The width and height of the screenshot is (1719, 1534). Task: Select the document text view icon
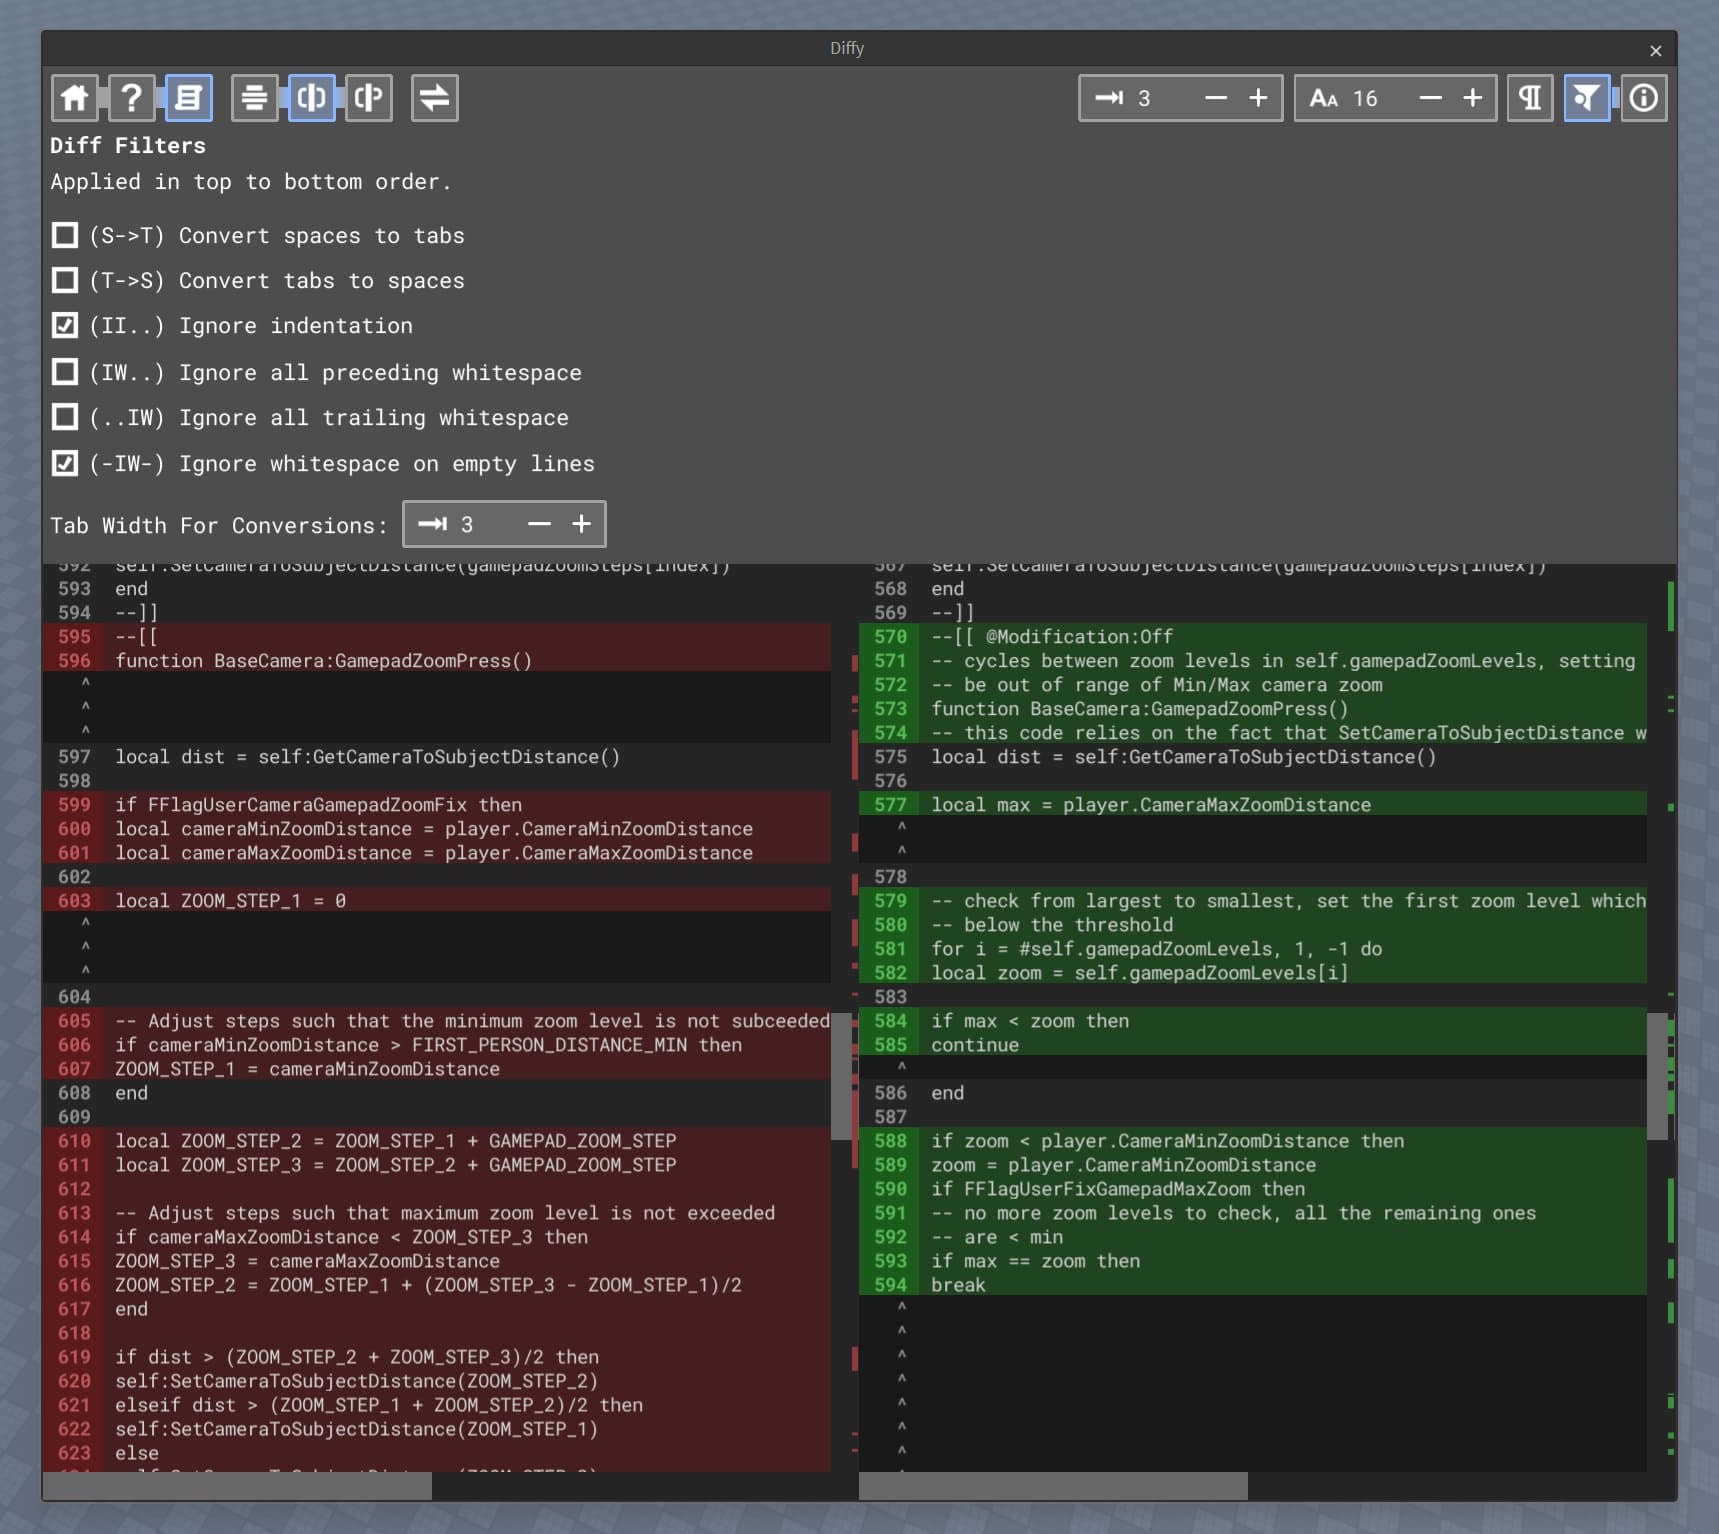(189, 98)
